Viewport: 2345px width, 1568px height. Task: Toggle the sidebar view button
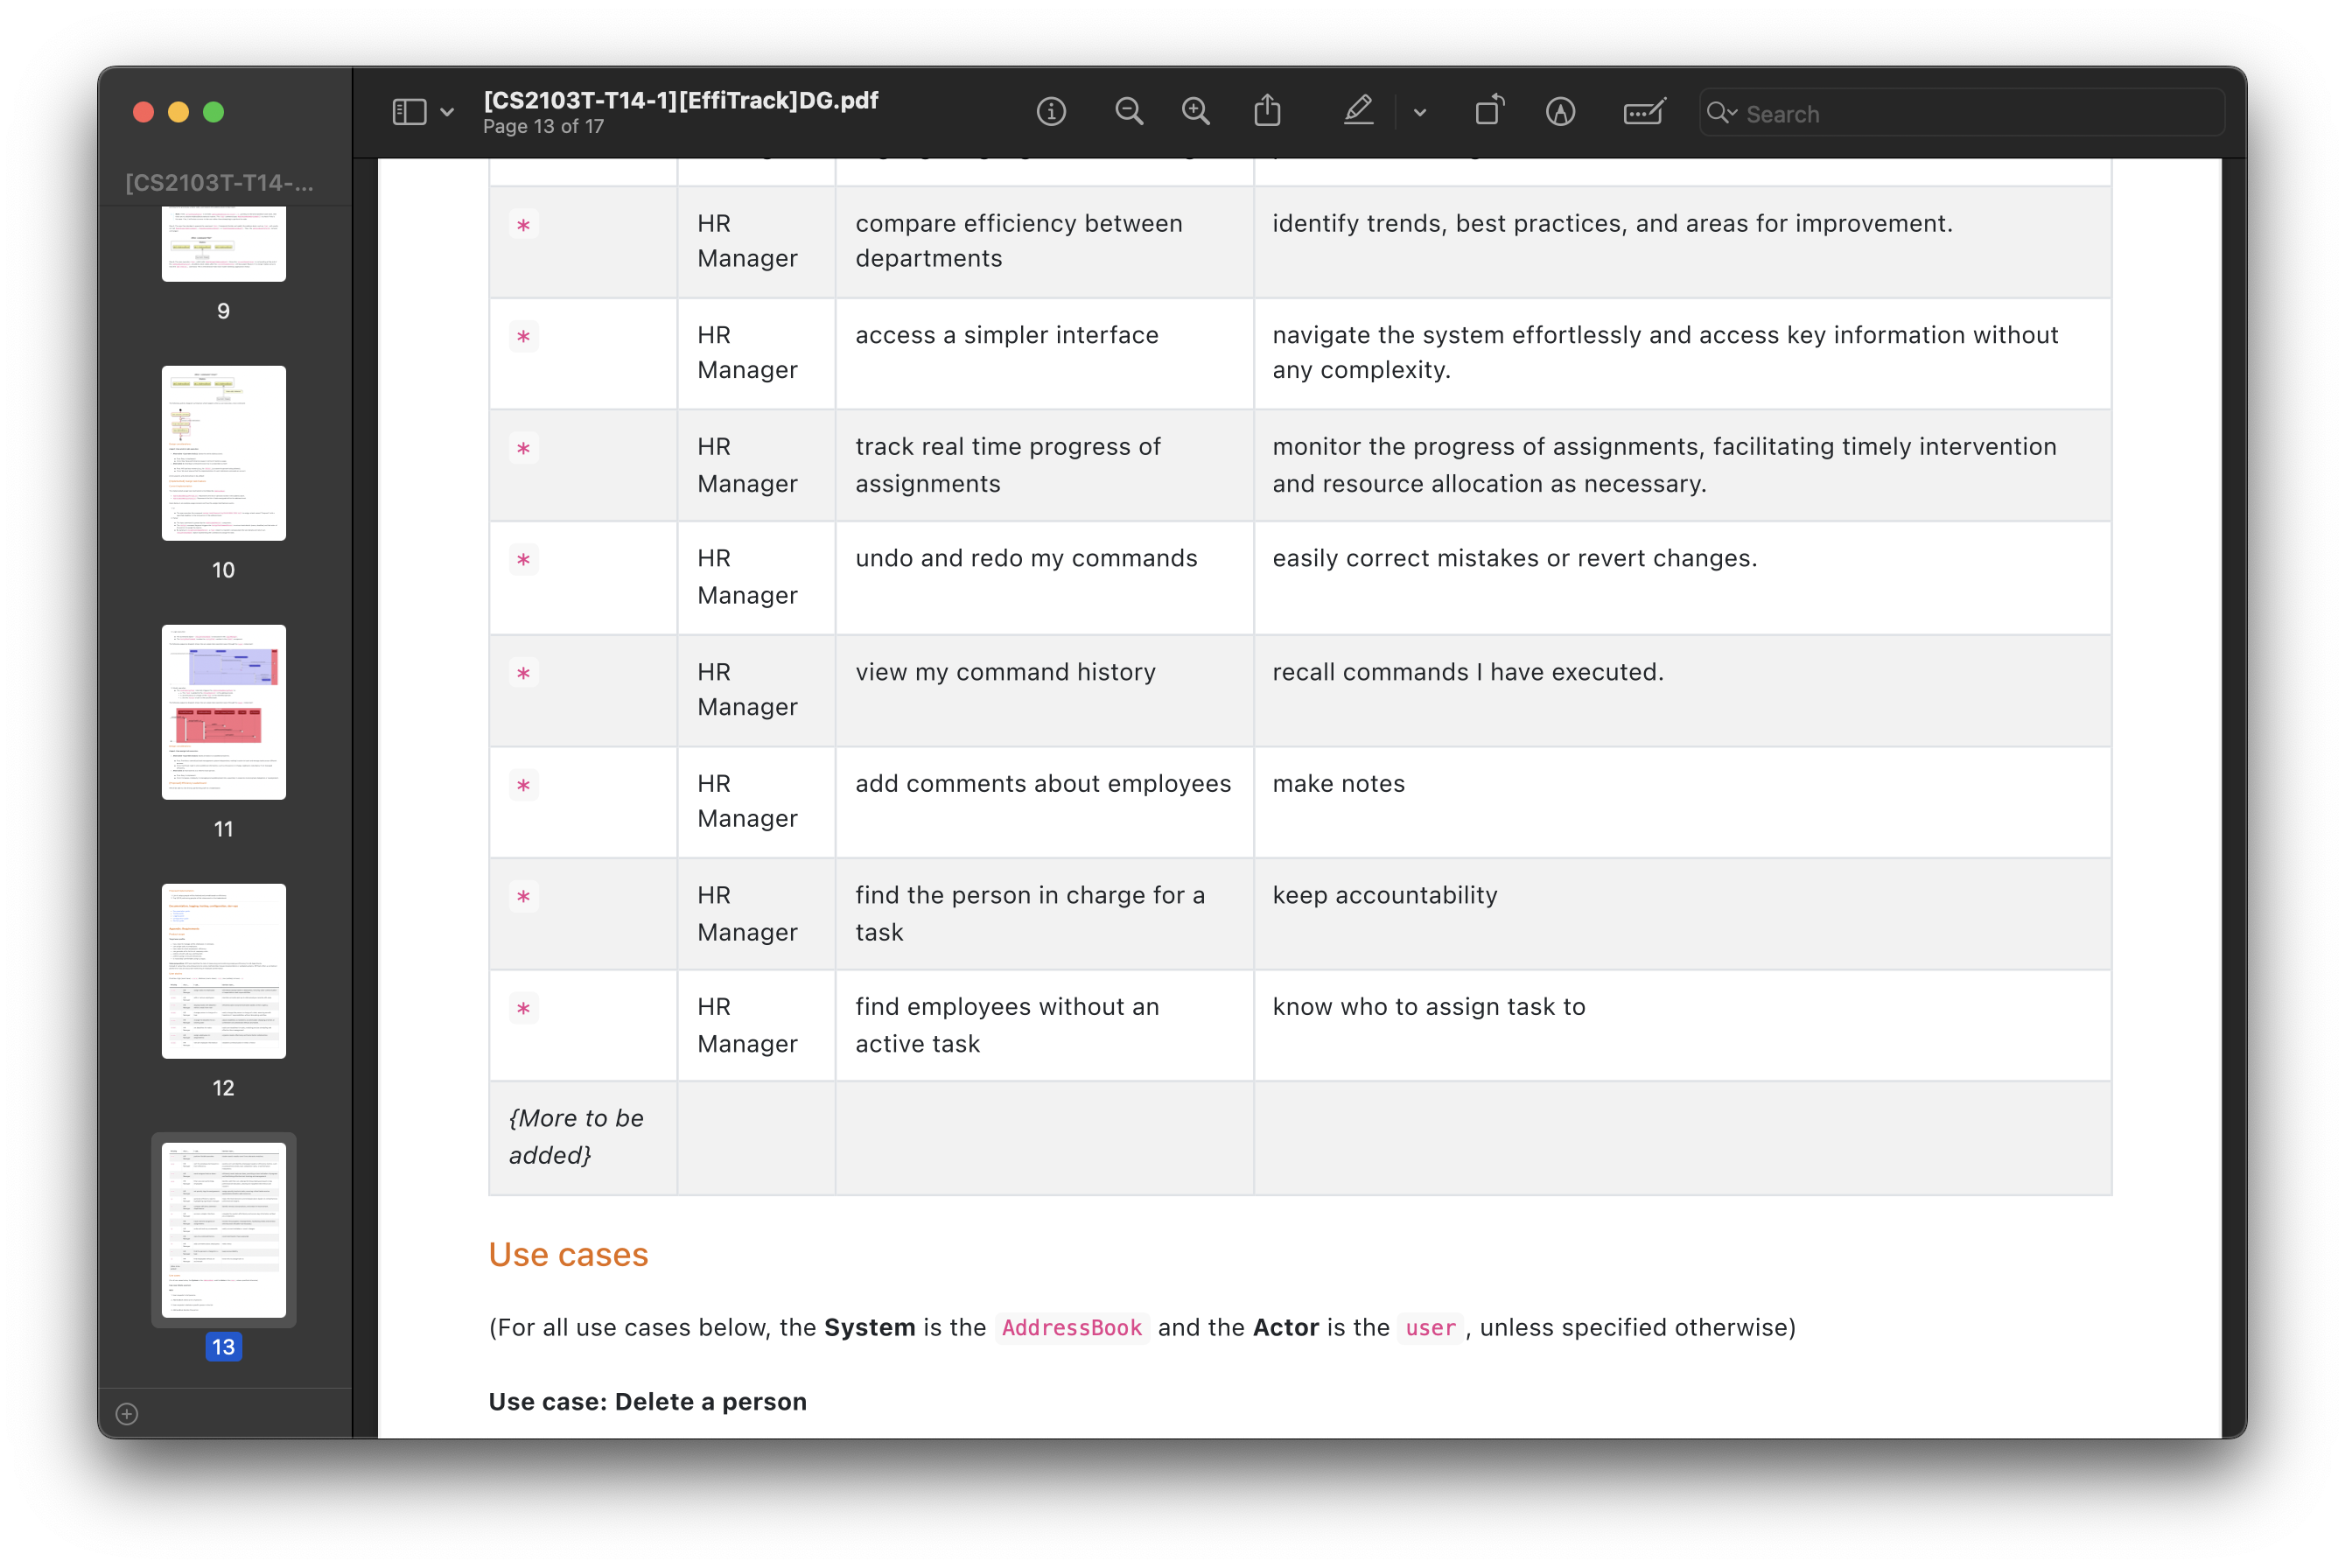coord(409,111)
